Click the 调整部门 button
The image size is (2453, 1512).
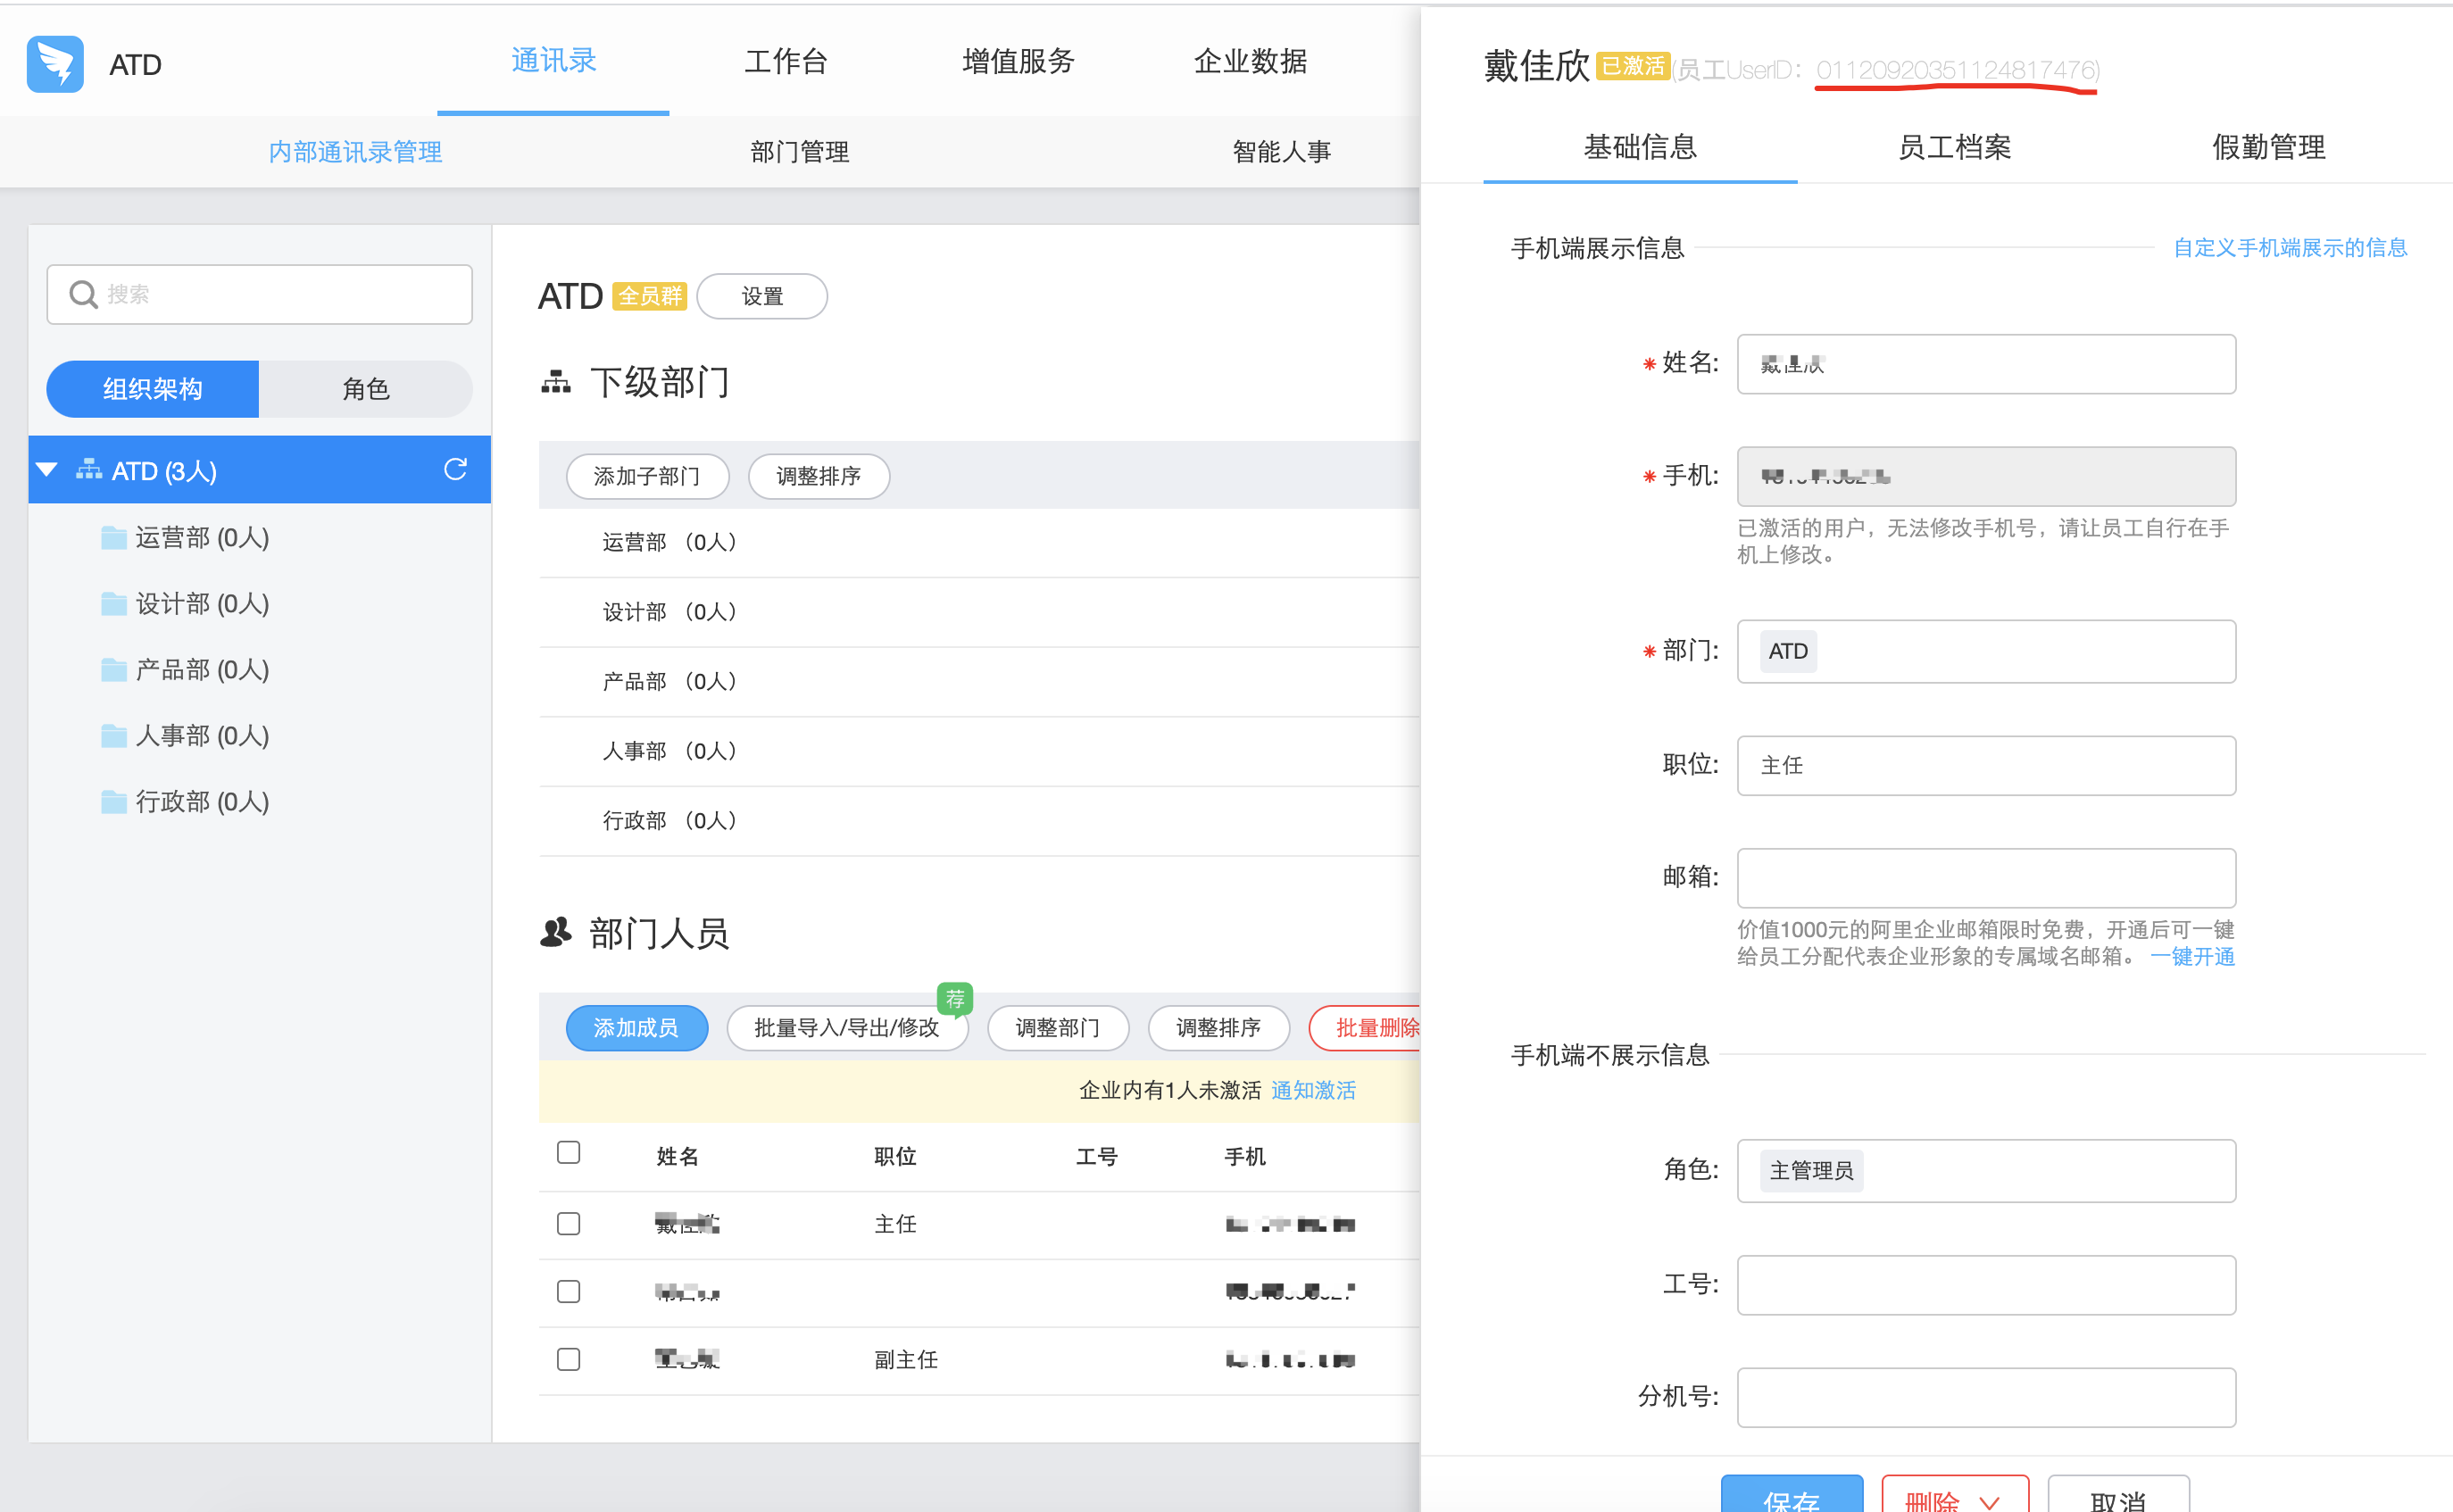click(x=1058, y=1028)
